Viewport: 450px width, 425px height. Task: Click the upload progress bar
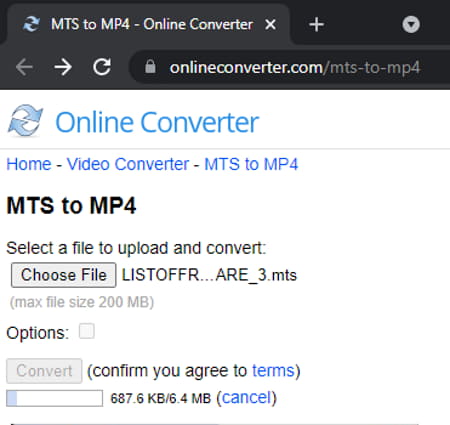[55, 398]
